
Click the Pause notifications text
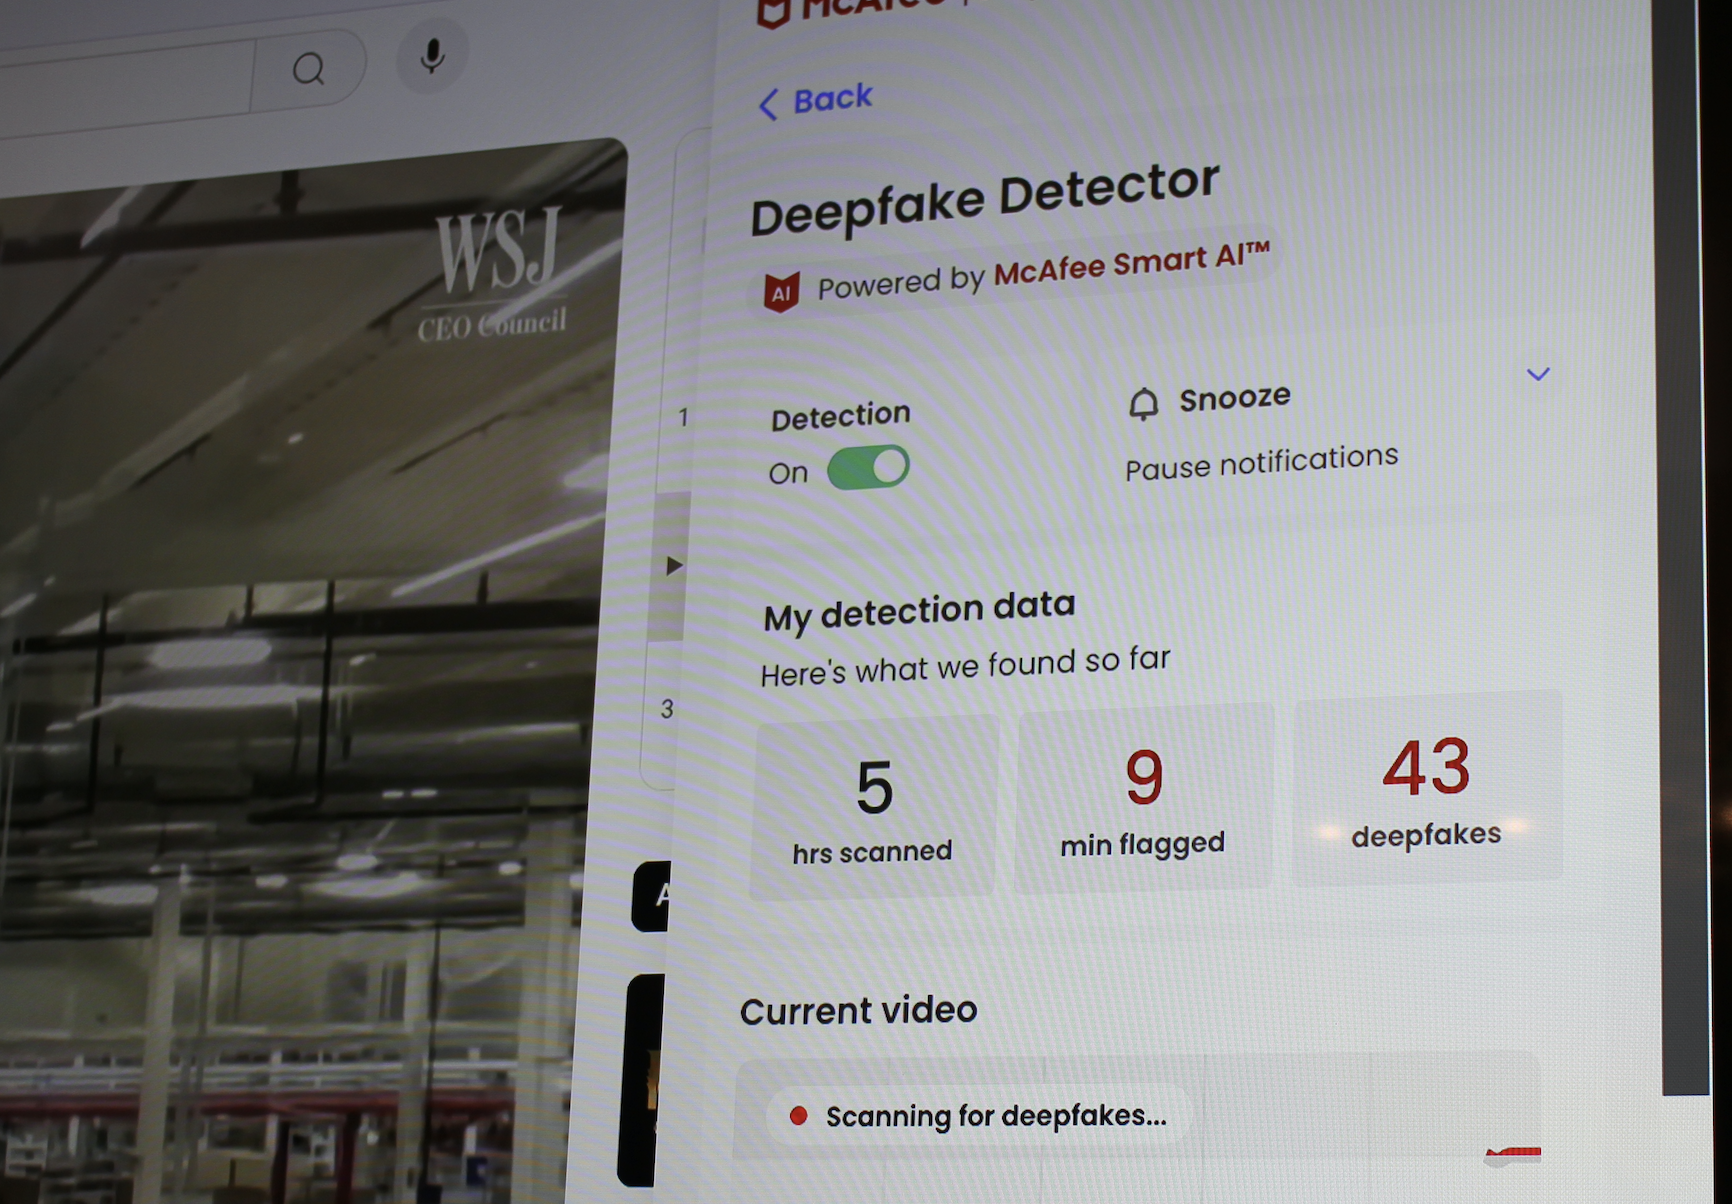(x=1261, y=462)
